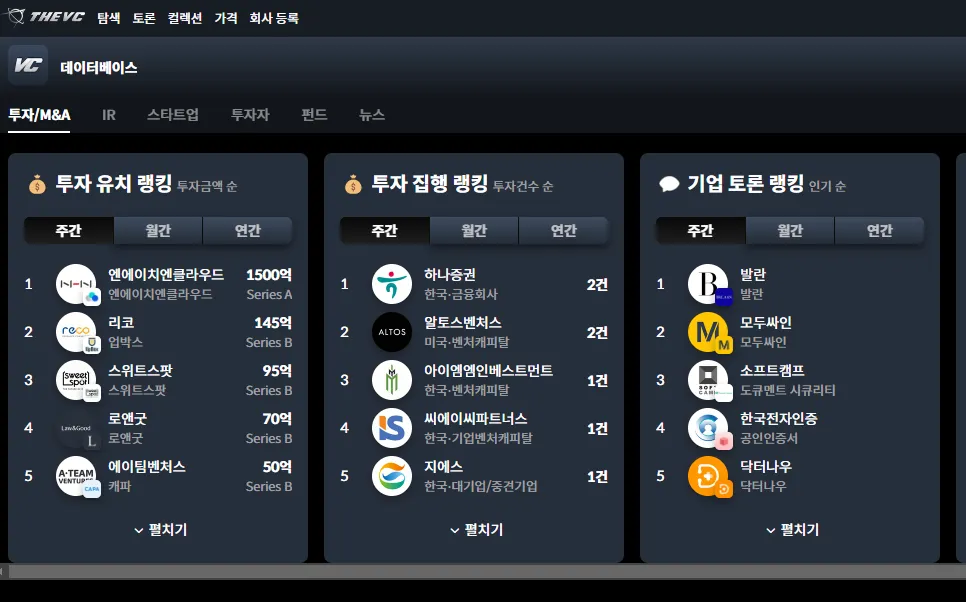Viewport: 966px width, 602px height.
Task: Expand 펼치기 under 투자 집행 랭킹
Action: pyautogui.click(x=477, y=530)
